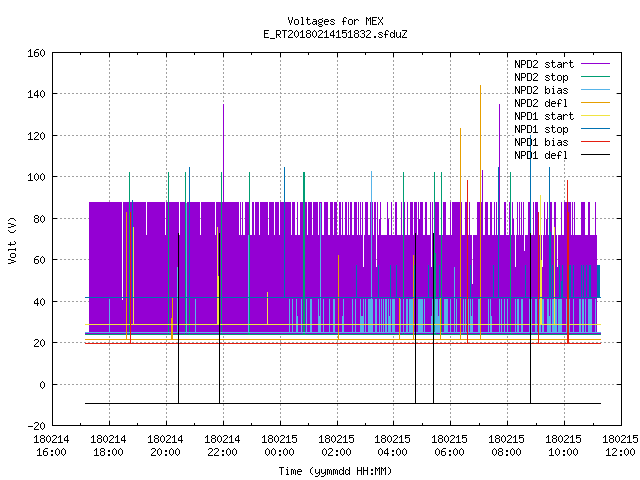Click the flat black NPD1 defl baseline
This screenshot has height=480, width=640.
[343, 403]
